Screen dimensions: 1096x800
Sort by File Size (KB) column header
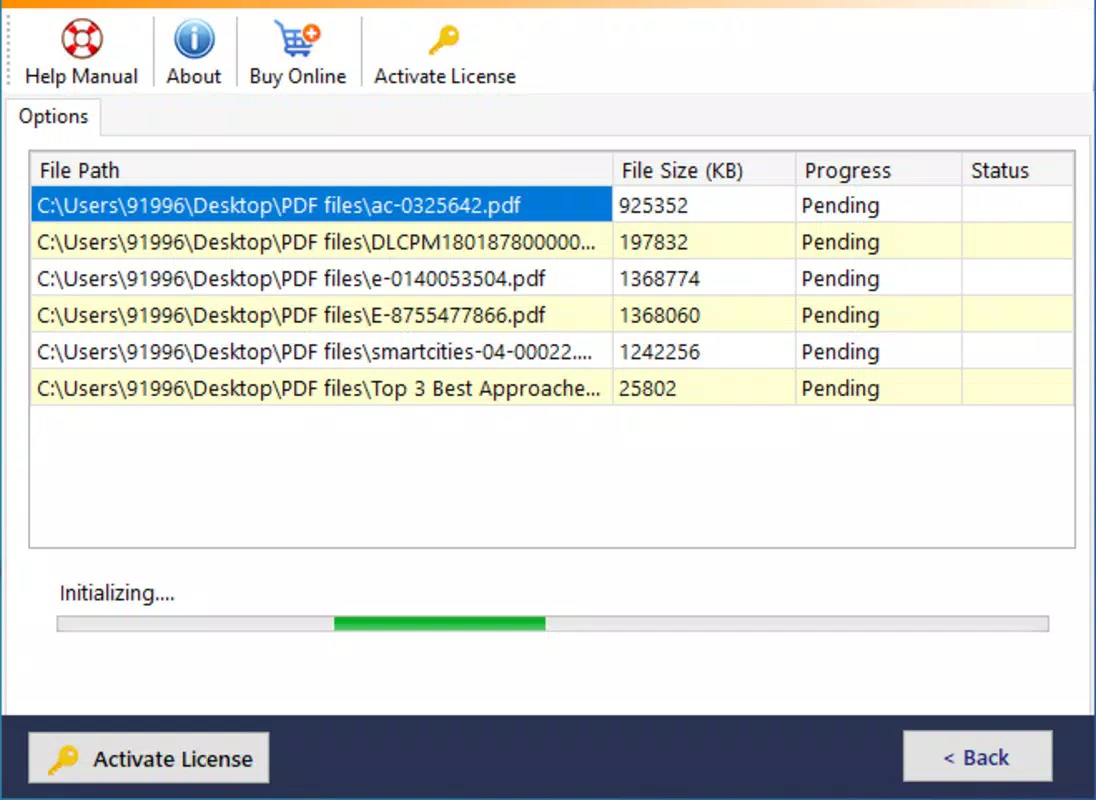pyautogui.click(x=705, y=170)
